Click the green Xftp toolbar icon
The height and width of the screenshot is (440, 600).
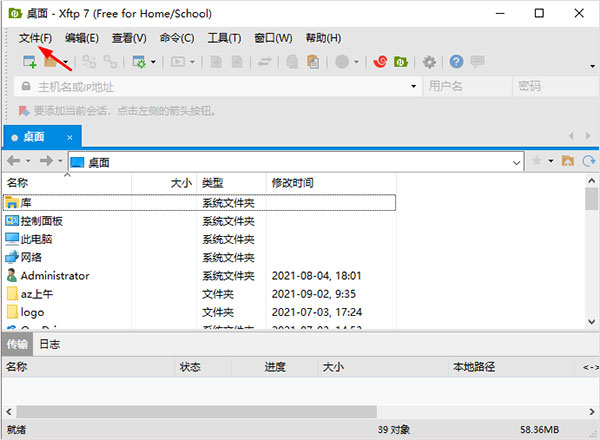[x=401, y=62]
